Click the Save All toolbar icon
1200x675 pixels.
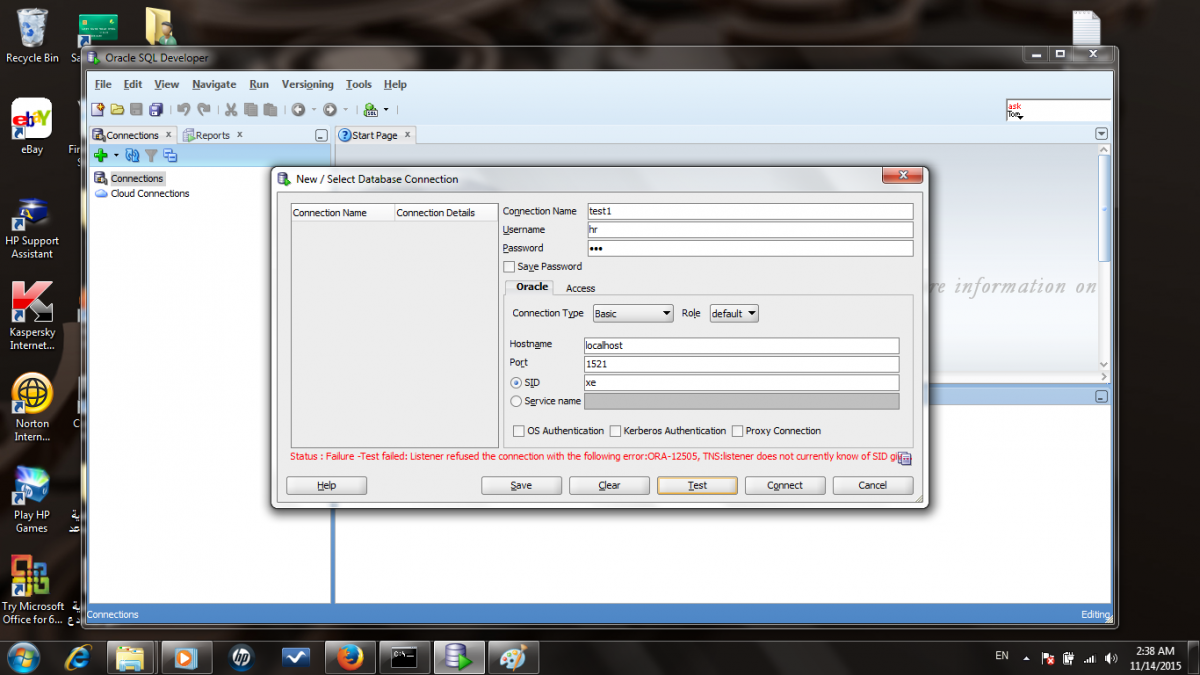point(156,110)
